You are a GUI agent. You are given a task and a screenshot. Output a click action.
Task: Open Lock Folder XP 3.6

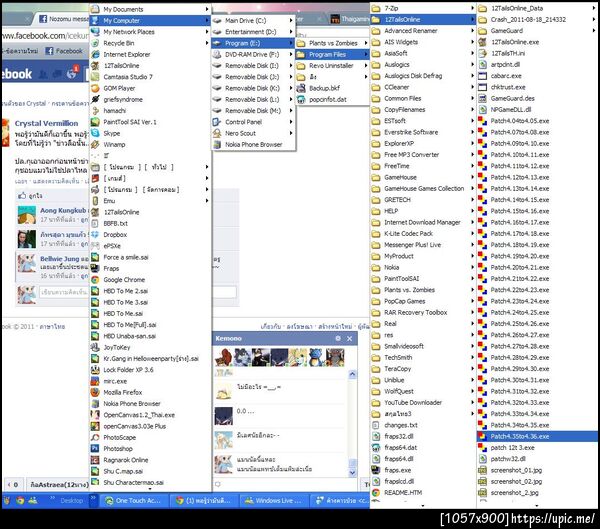(x=128, y=370)
